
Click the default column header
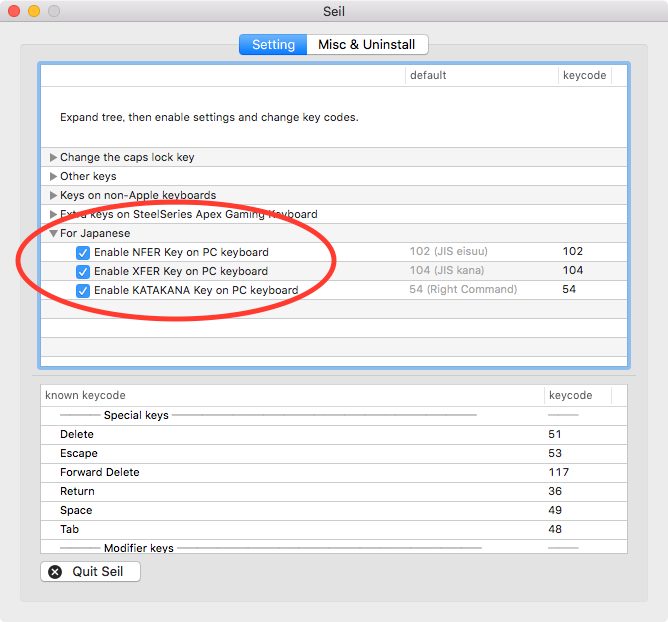(x=481, y=75)
